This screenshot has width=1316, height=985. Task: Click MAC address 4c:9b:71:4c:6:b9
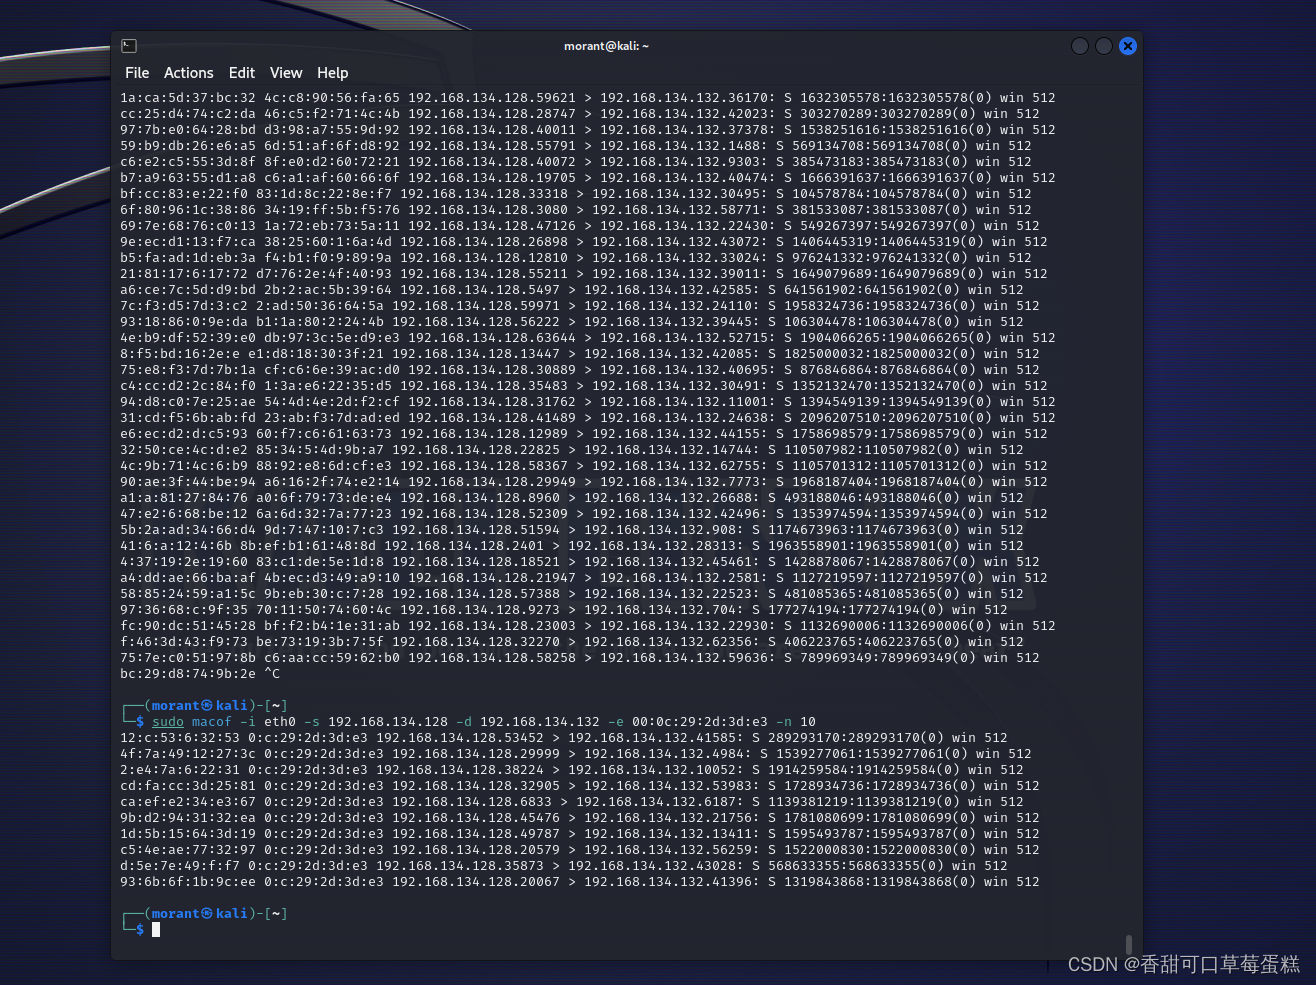pyautogui.click(x=184, y=466)
